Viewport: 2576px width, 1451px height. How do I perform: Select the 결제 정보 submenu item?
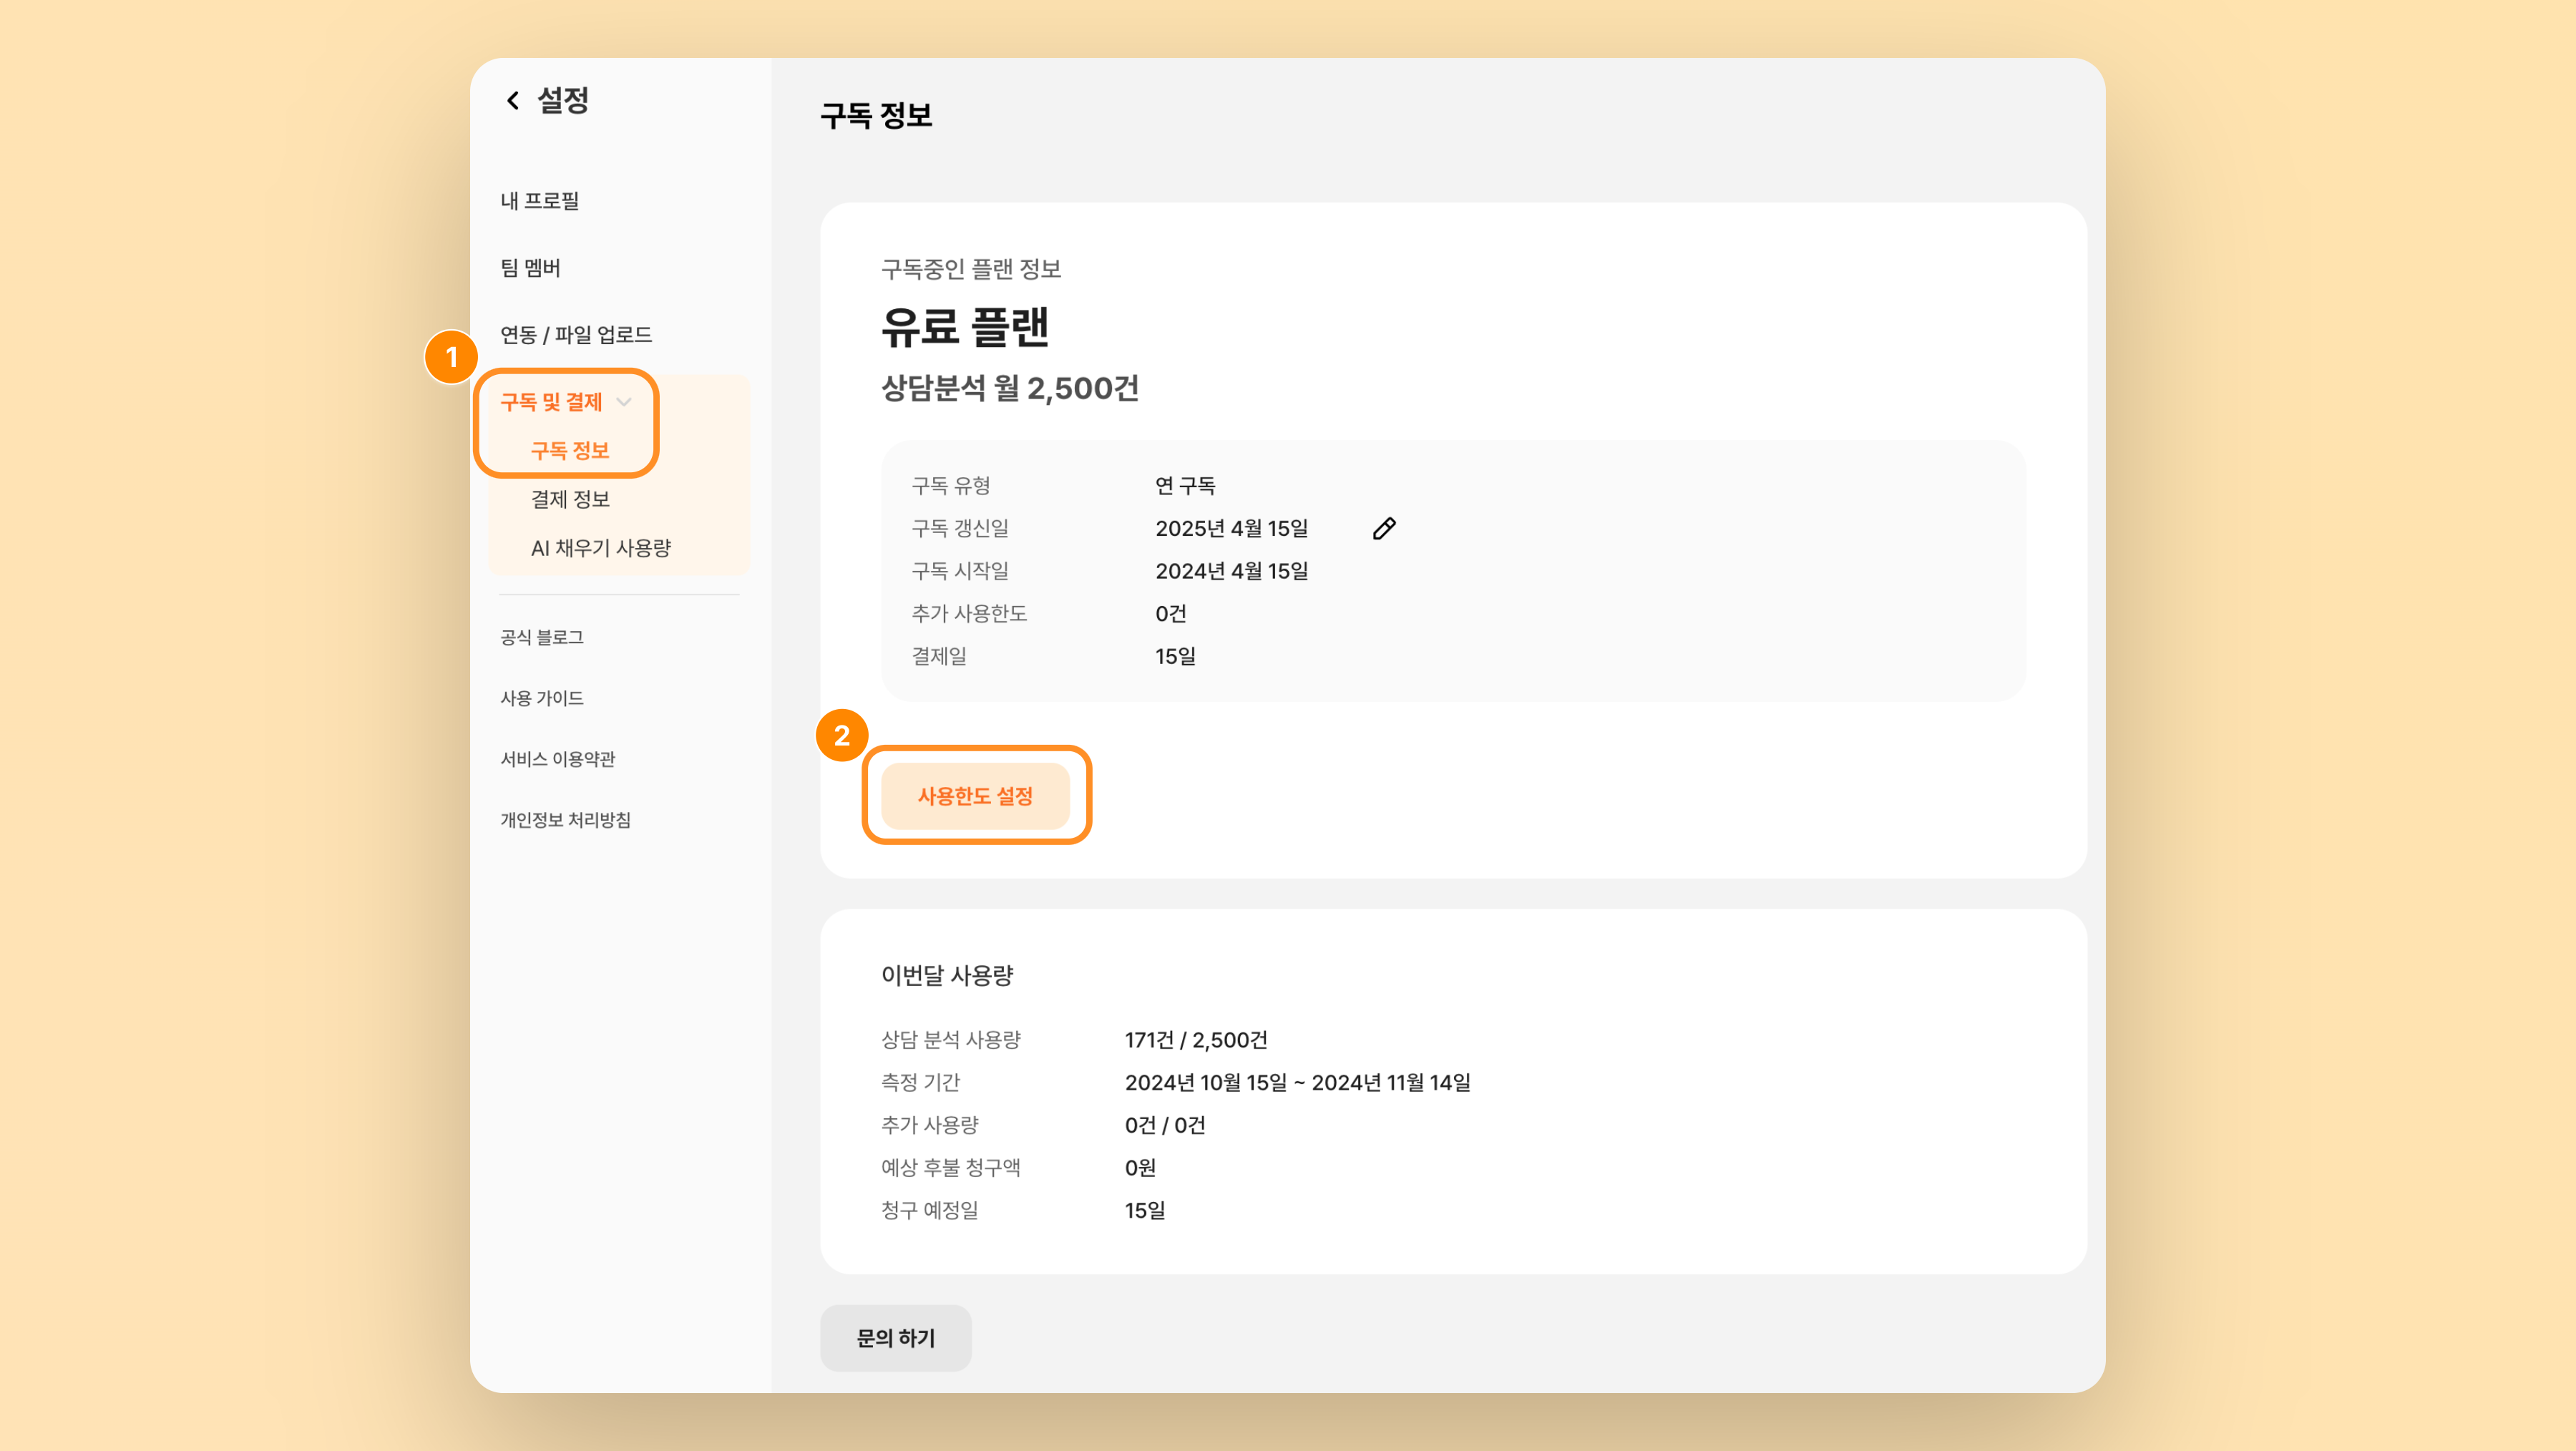click(x=570, y=499)
